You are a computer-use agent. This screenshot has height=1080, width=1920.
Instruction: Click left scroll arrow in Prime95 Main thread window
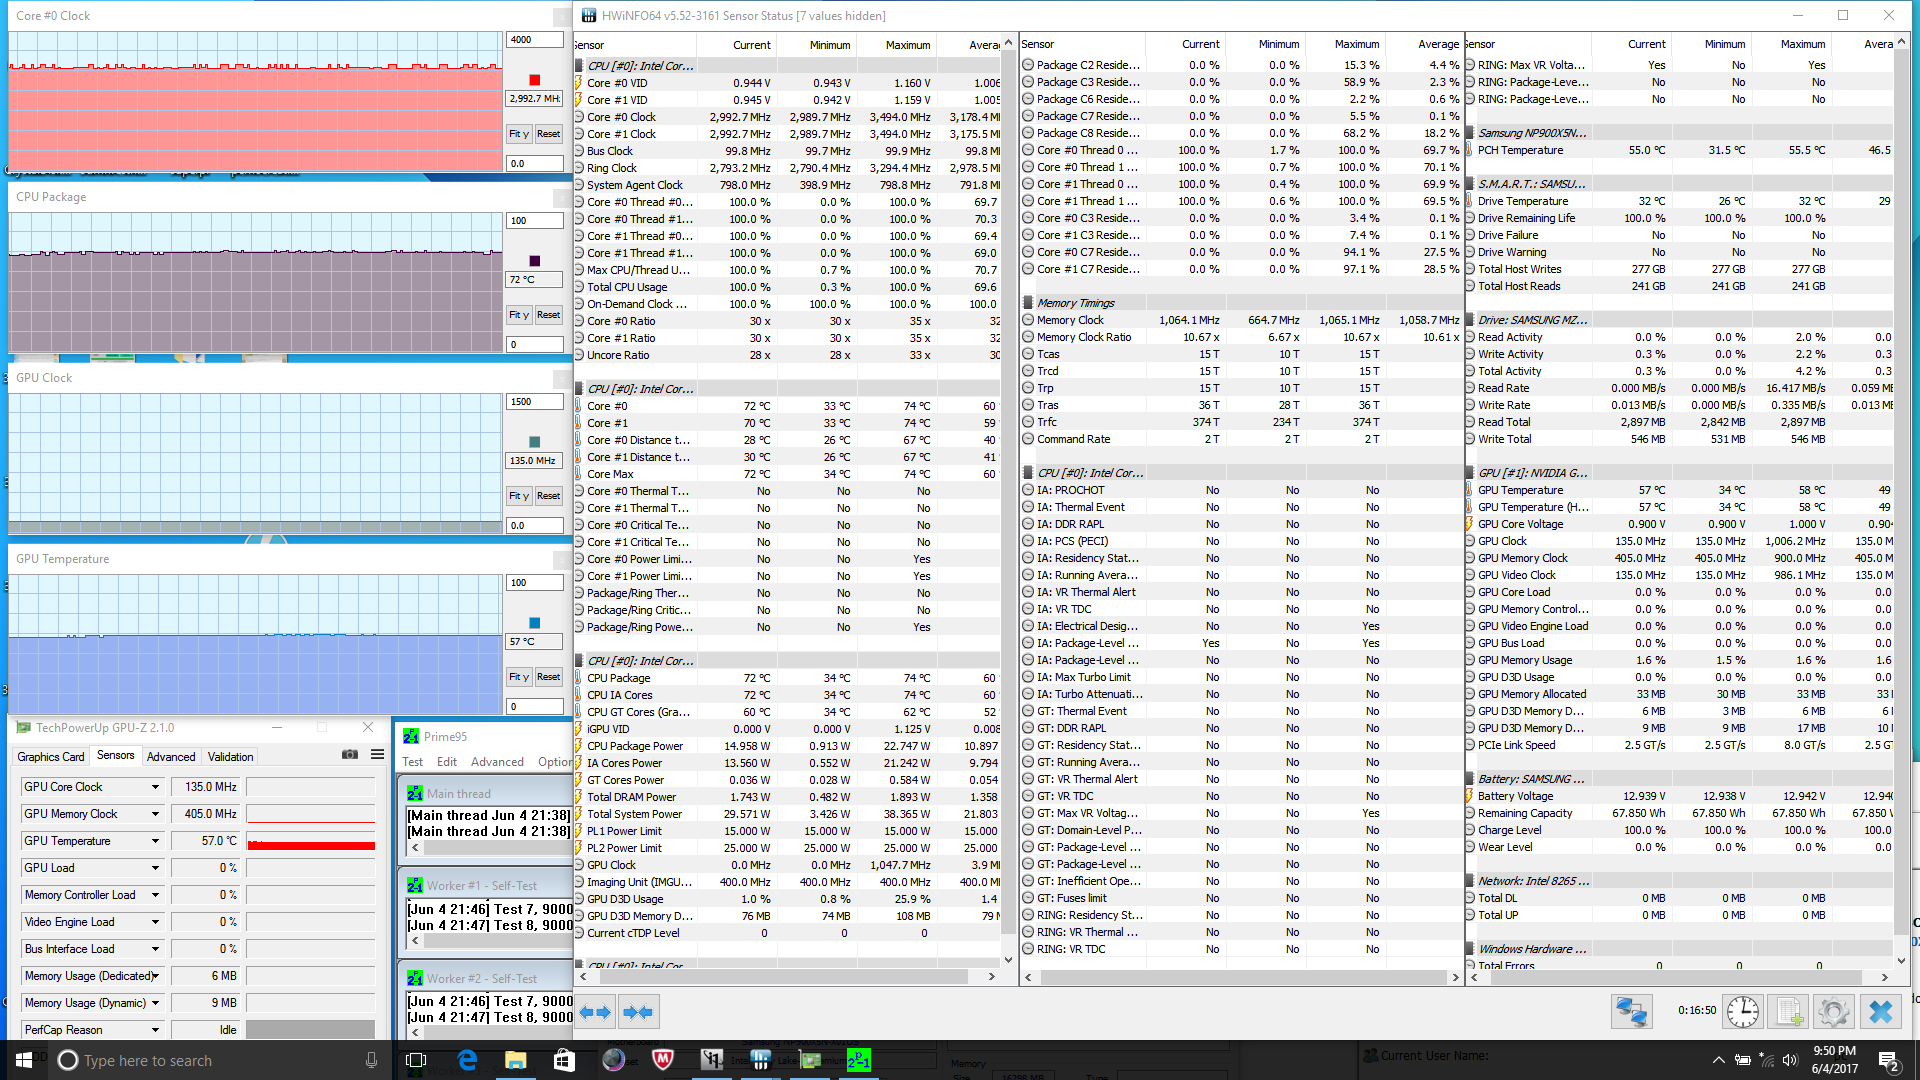click(415, 848)
